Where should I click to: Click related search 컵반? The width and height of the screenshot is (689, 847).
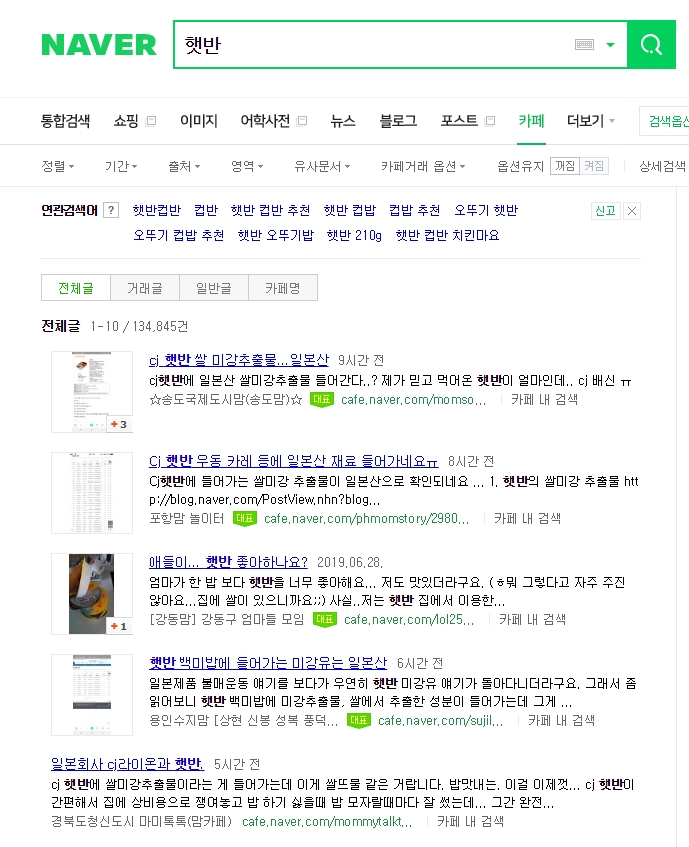click(x=206, y=210)
